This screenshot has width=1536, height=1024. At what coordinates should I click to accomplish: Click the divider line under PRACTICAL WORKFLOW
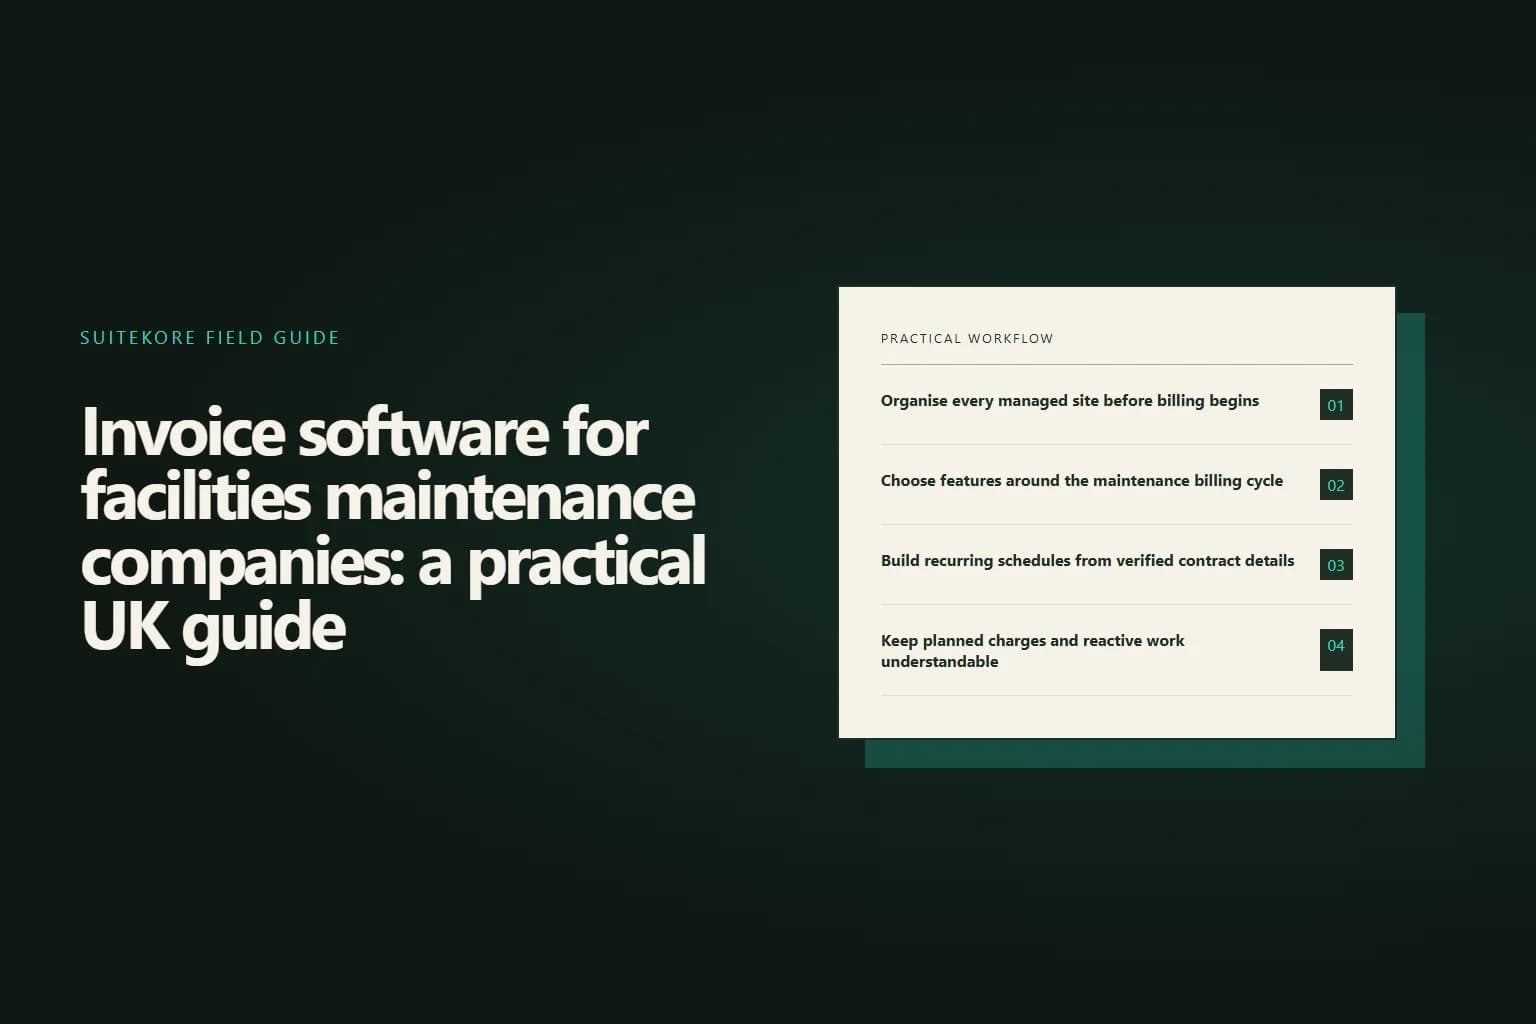pyautogui.click(x=1116, y=364)
